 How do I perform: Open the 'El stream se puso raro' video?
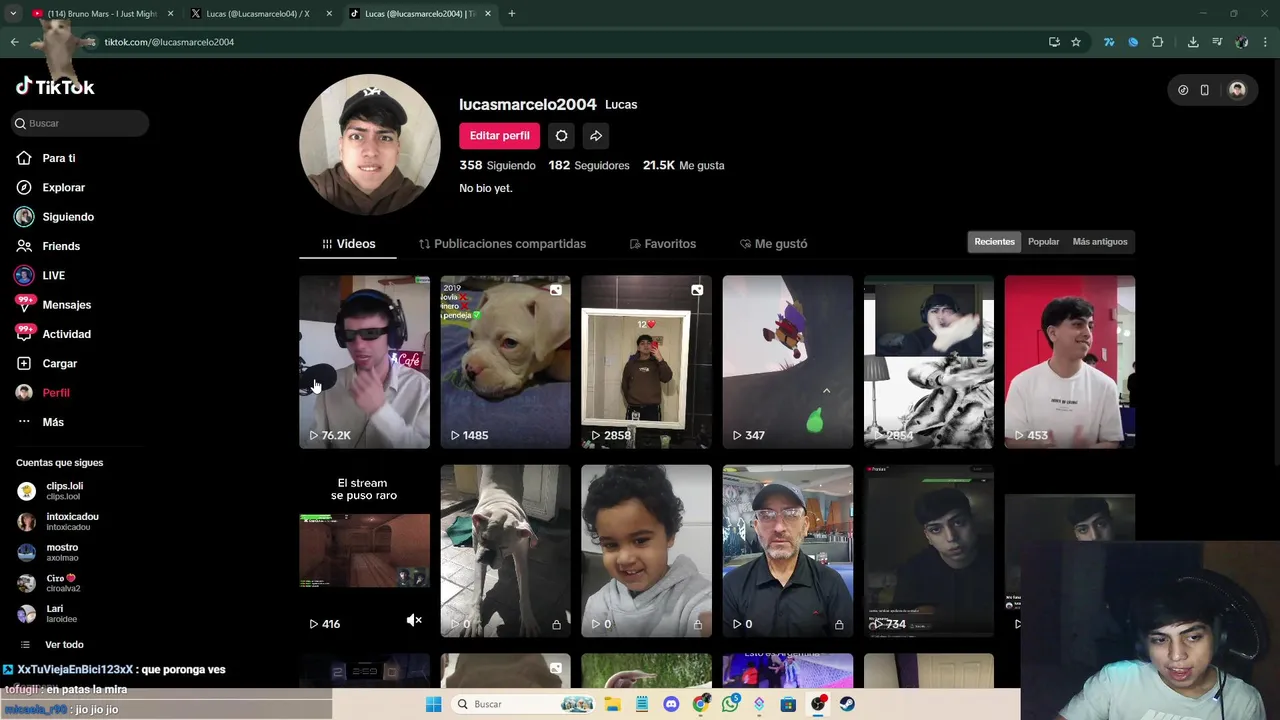(x=364, y=550)
